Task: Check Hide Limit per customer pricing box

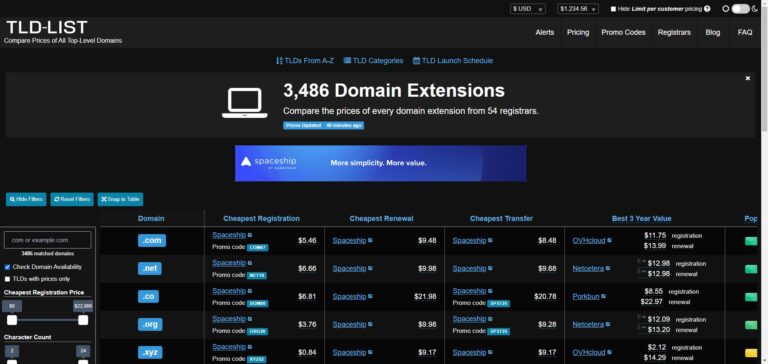Action: pos(613,9)
